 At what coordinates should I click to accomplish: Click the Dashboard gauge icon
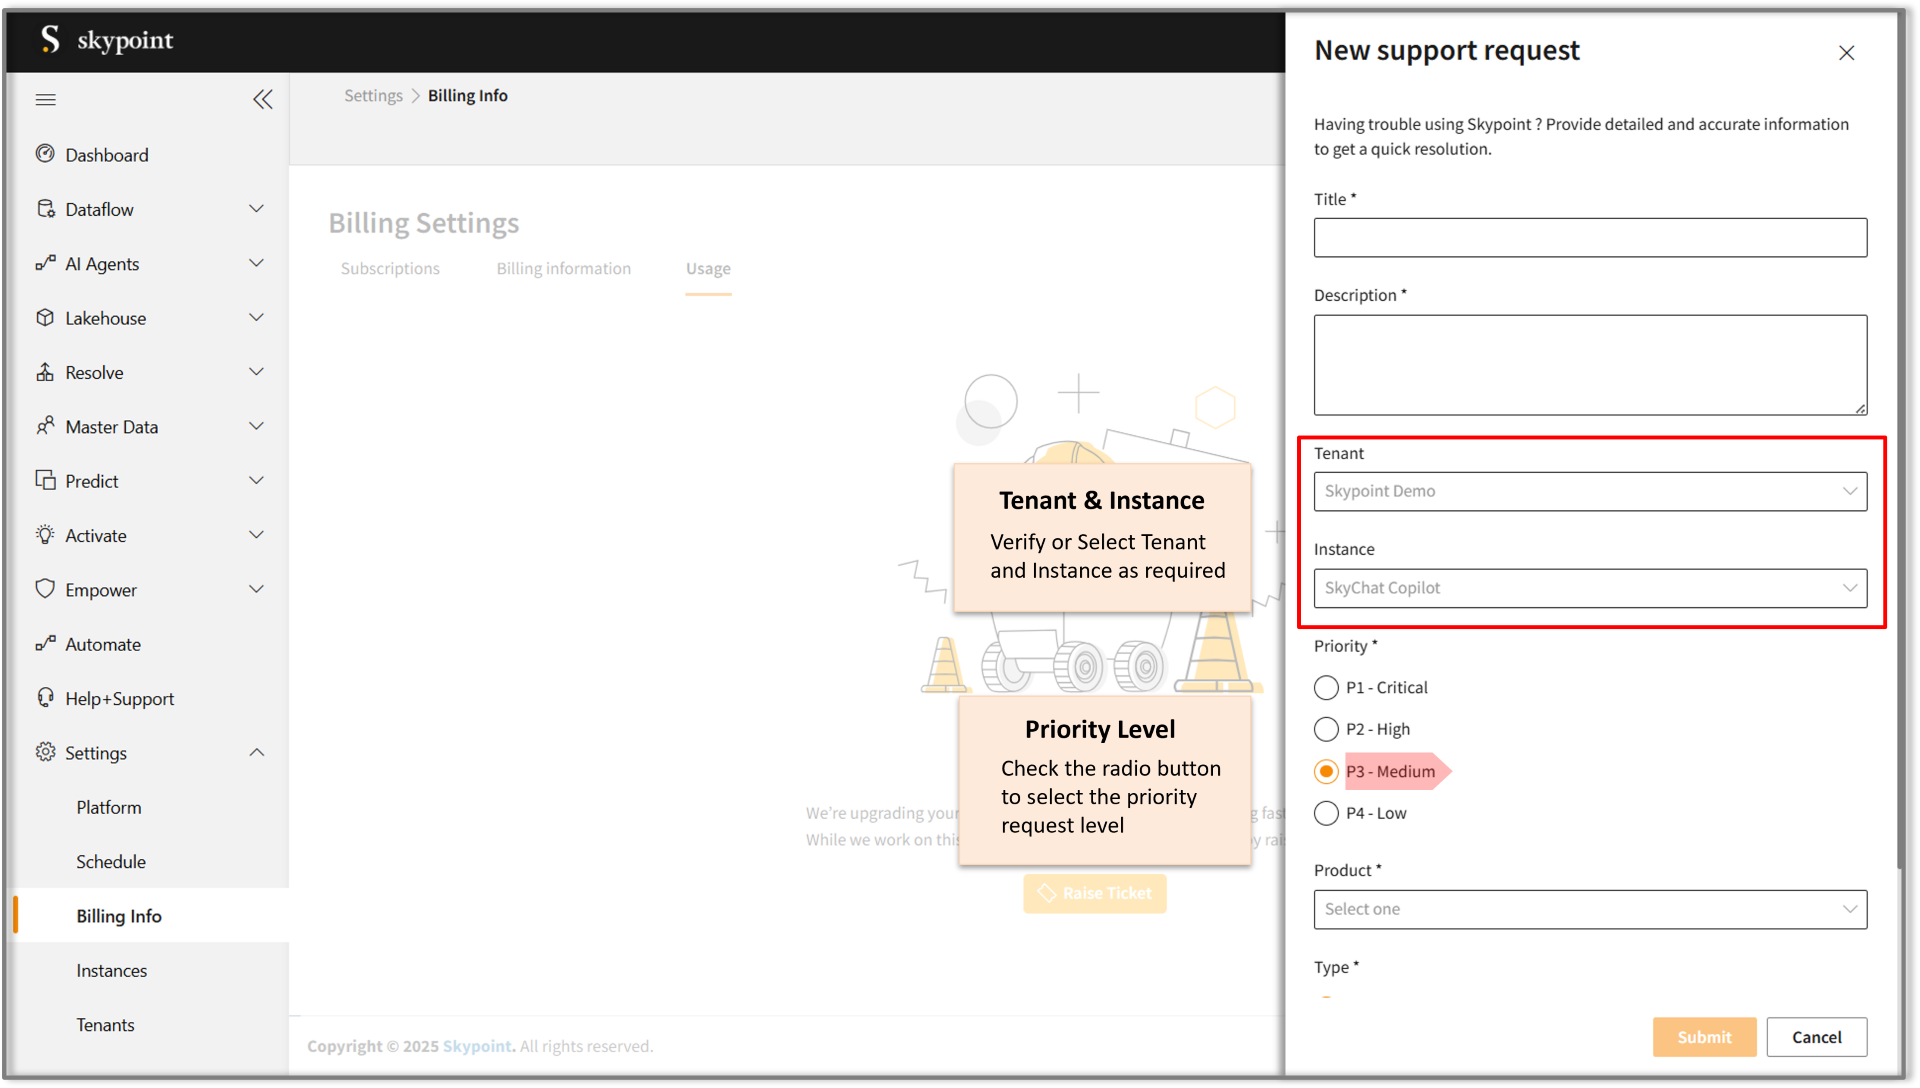[45, 154]
